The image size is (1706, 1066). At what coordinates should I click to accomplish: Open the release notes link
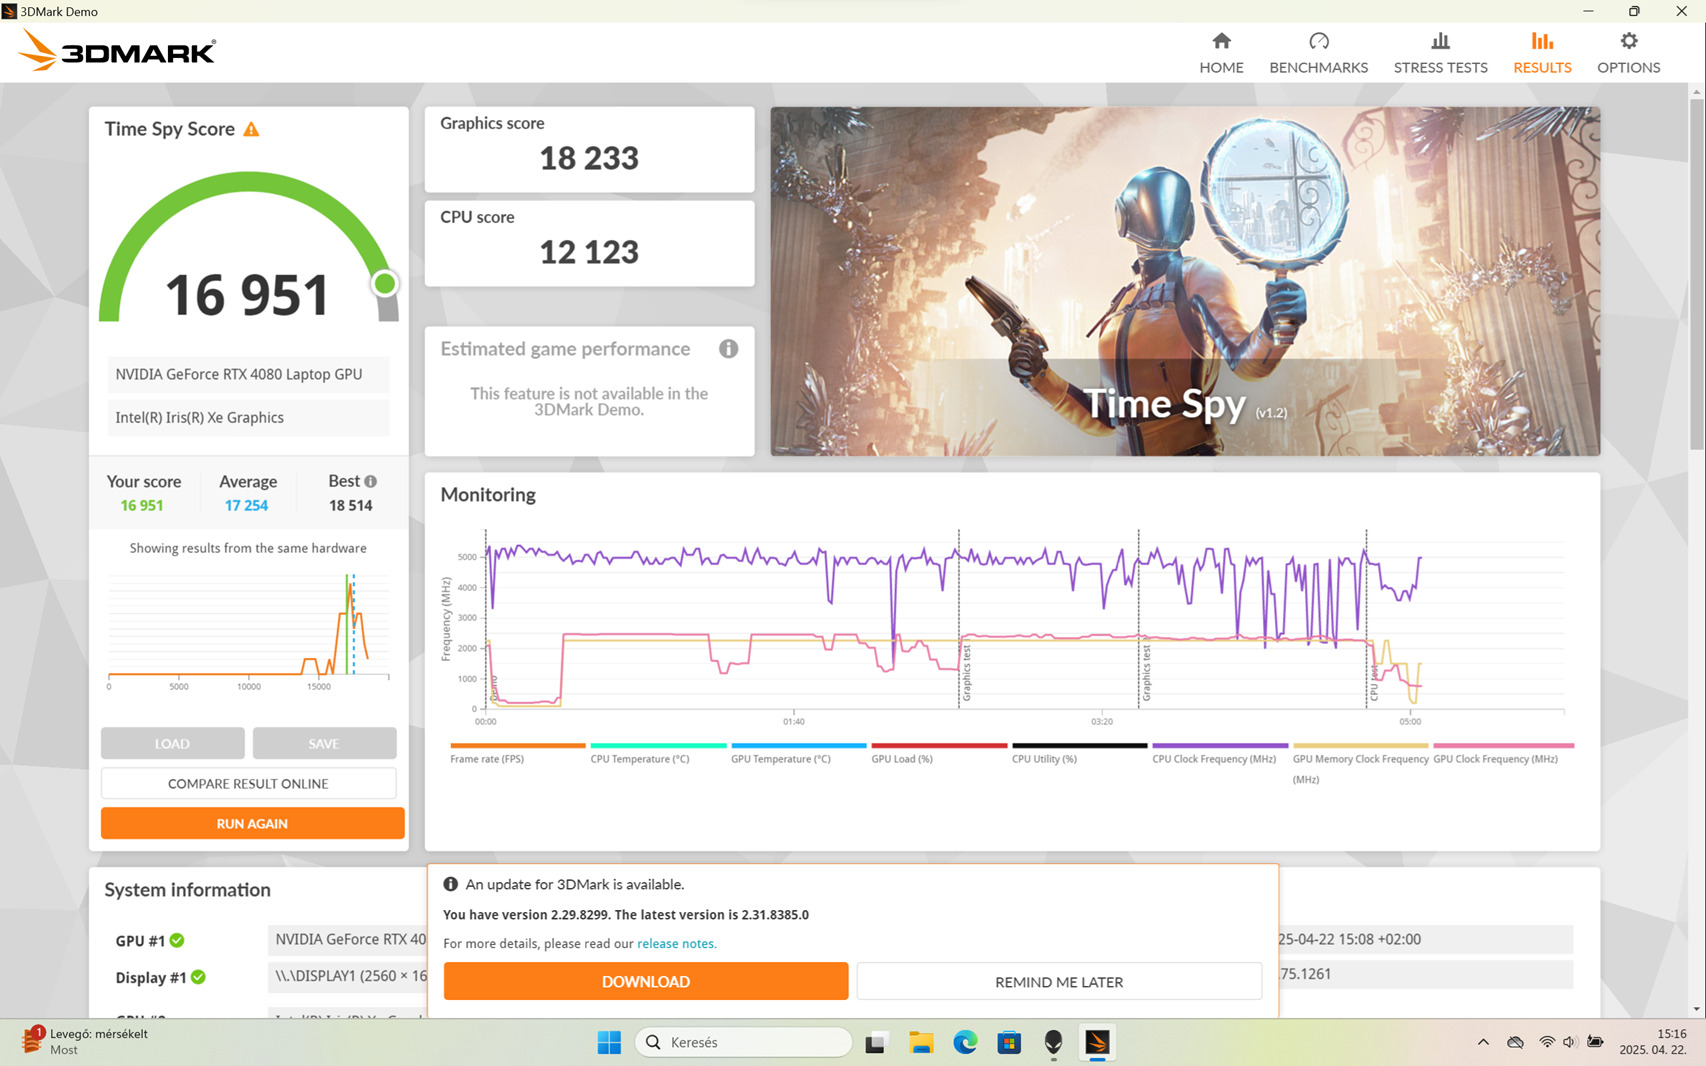(676, 943)
